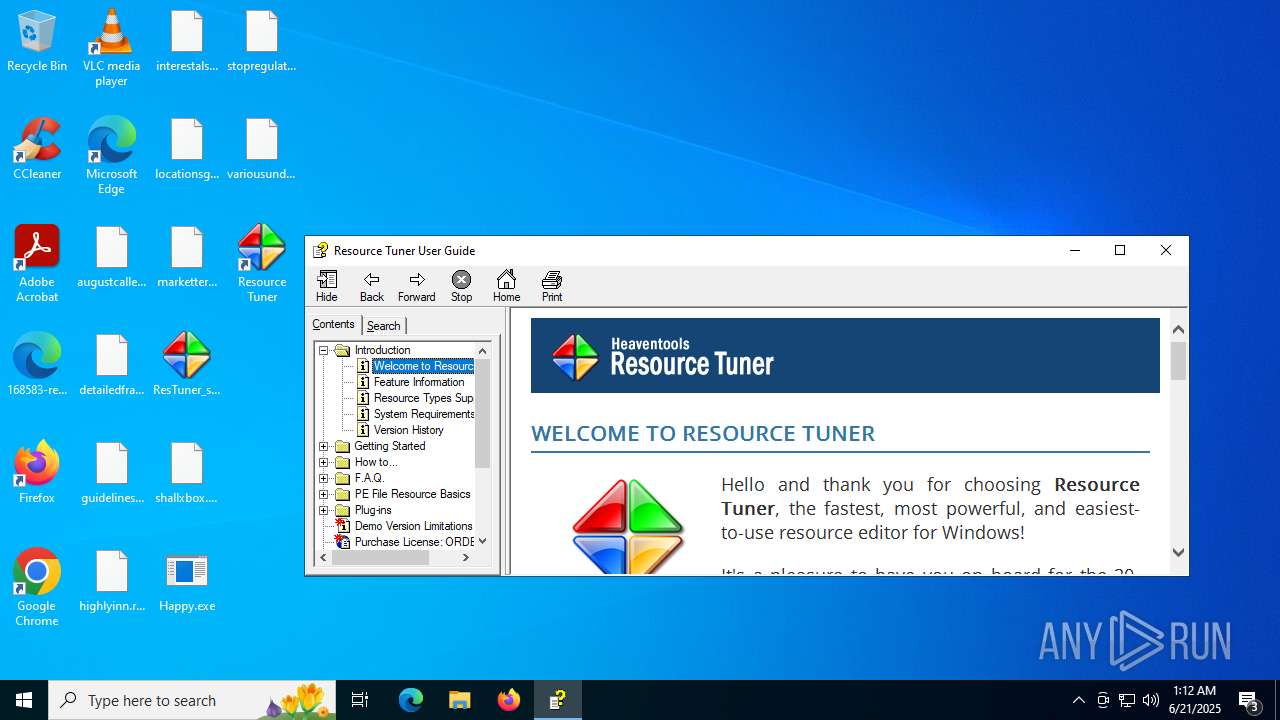
Task: Expand the F.A.Q. node
Action: click(x=324, y=478)
